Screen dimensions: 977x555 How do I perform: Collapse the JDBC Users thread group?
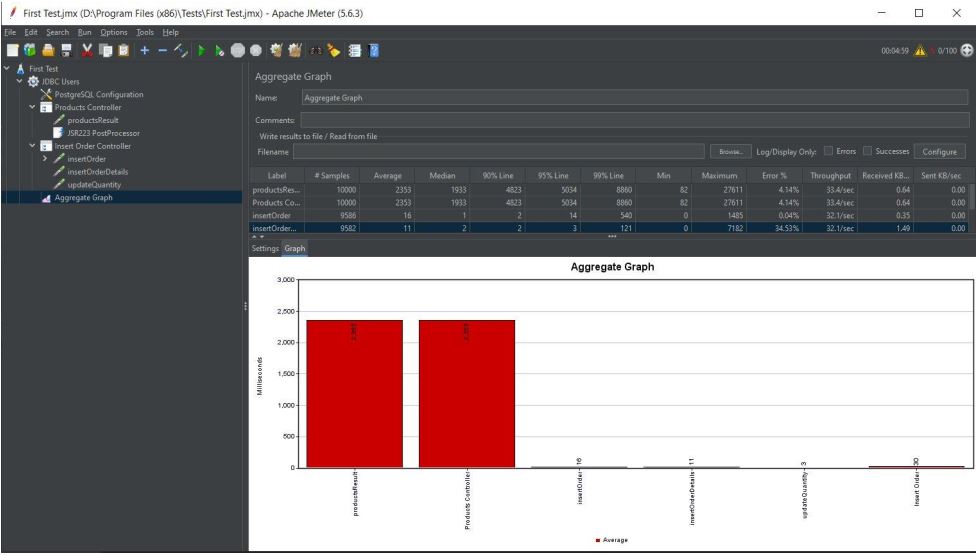[20, 82]
